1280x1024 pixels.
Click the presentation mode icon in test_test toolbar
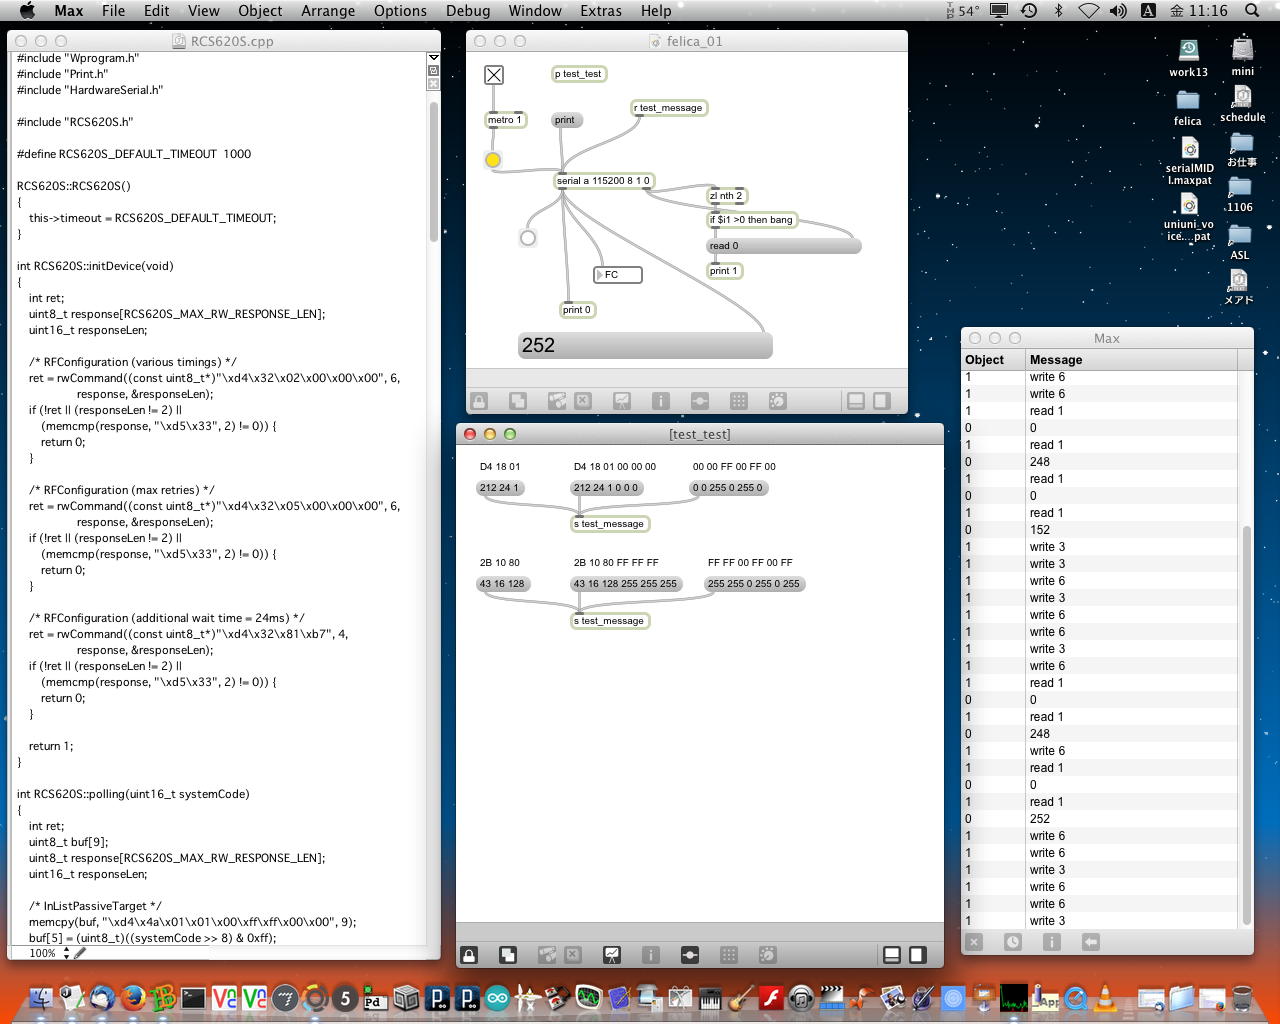tap(611, 955)
